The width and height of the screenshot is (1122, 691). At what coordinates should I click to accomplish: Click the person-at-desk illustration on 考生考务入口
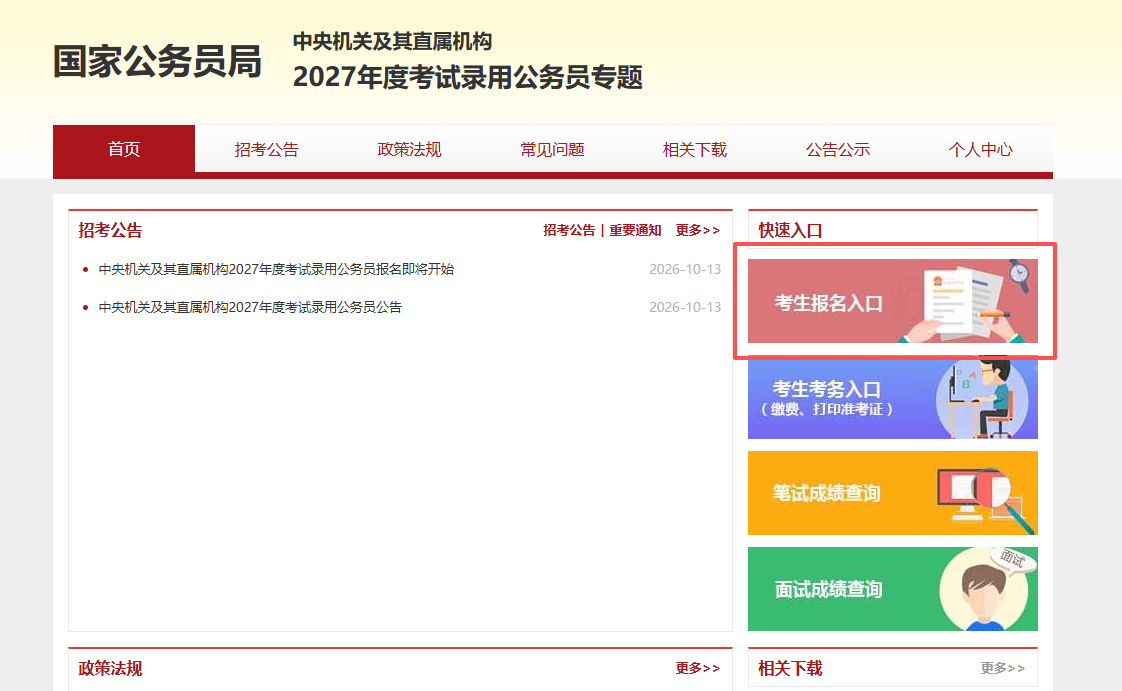[x=982, y=398]
